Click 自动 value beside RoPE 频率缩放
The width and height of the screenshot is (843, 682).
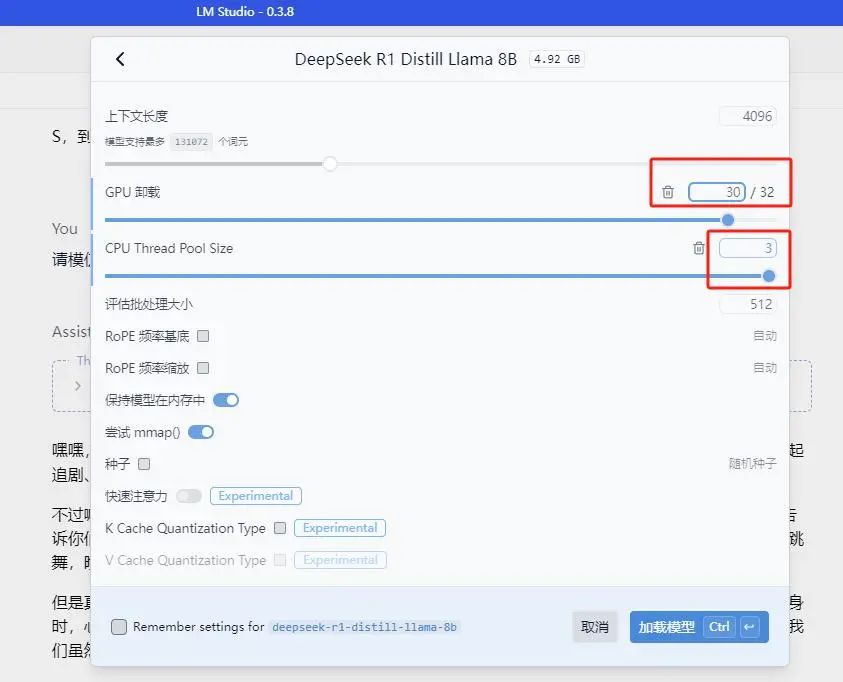765,368
